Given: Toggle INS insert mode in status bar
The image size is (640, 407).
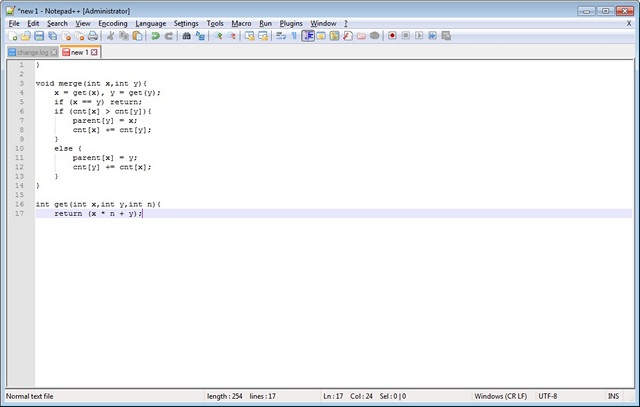Looking at the screenshot, I should (x=613, y=396).
